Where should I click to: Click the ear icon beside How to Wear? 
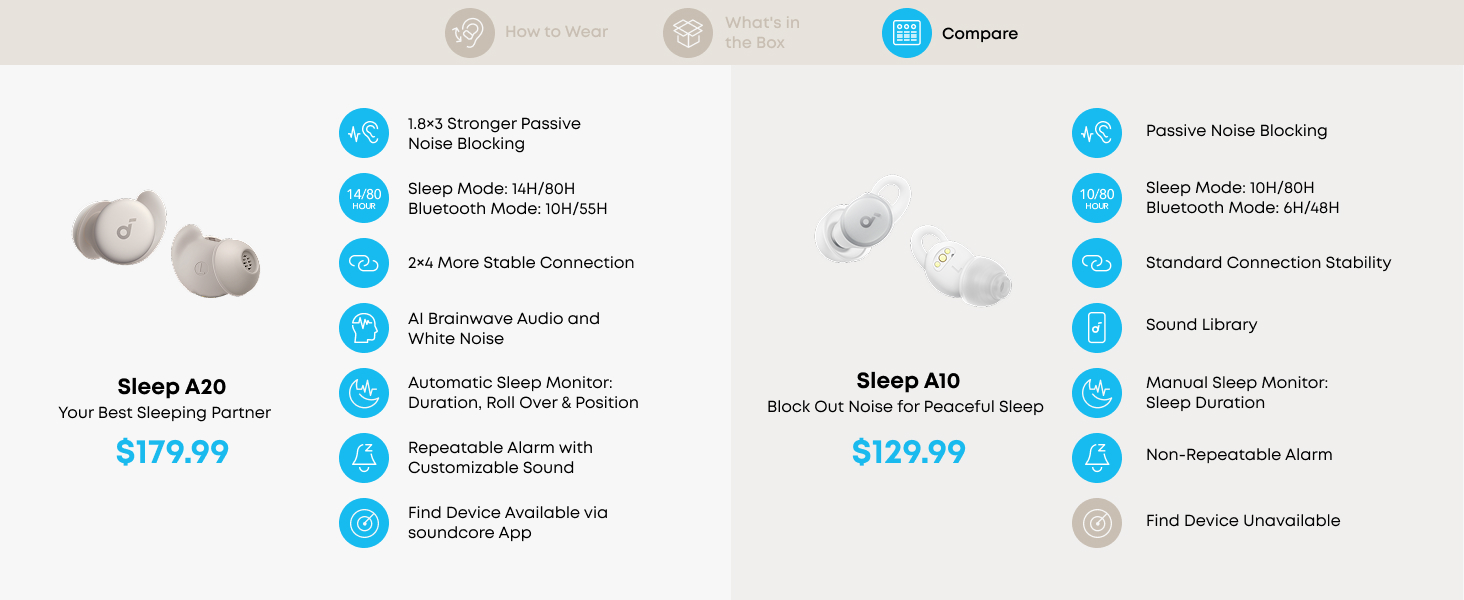(470, 33)
